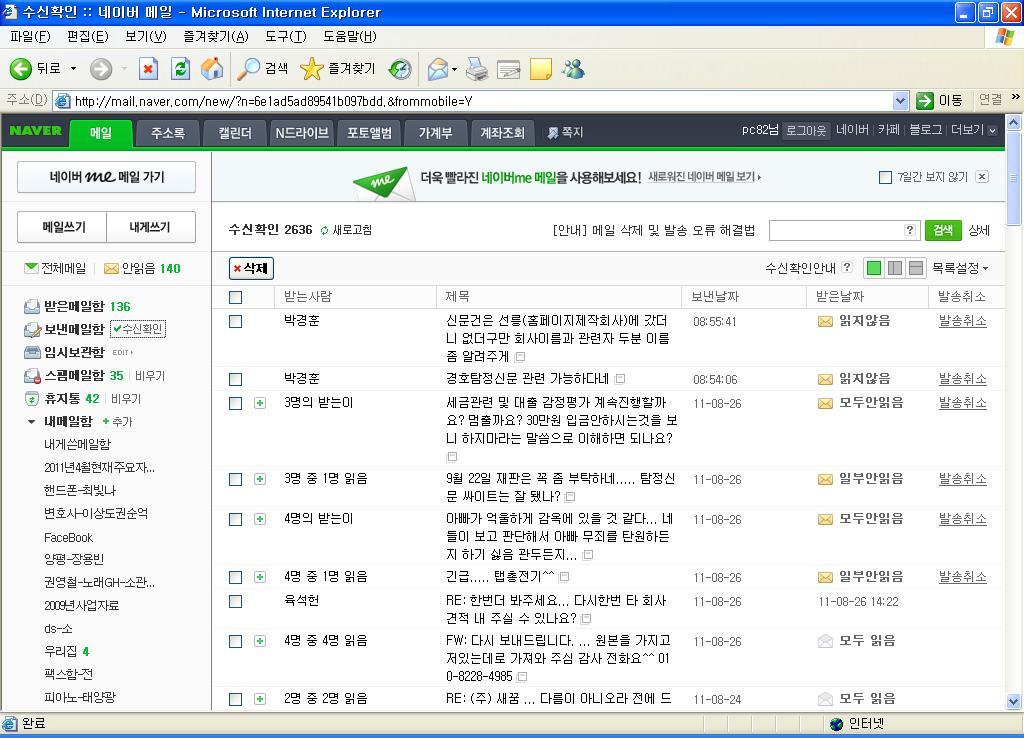Click the 스팸메일함 spam folder icon
This screenshot has height=738, width=1024.
(x=33, y=376)
